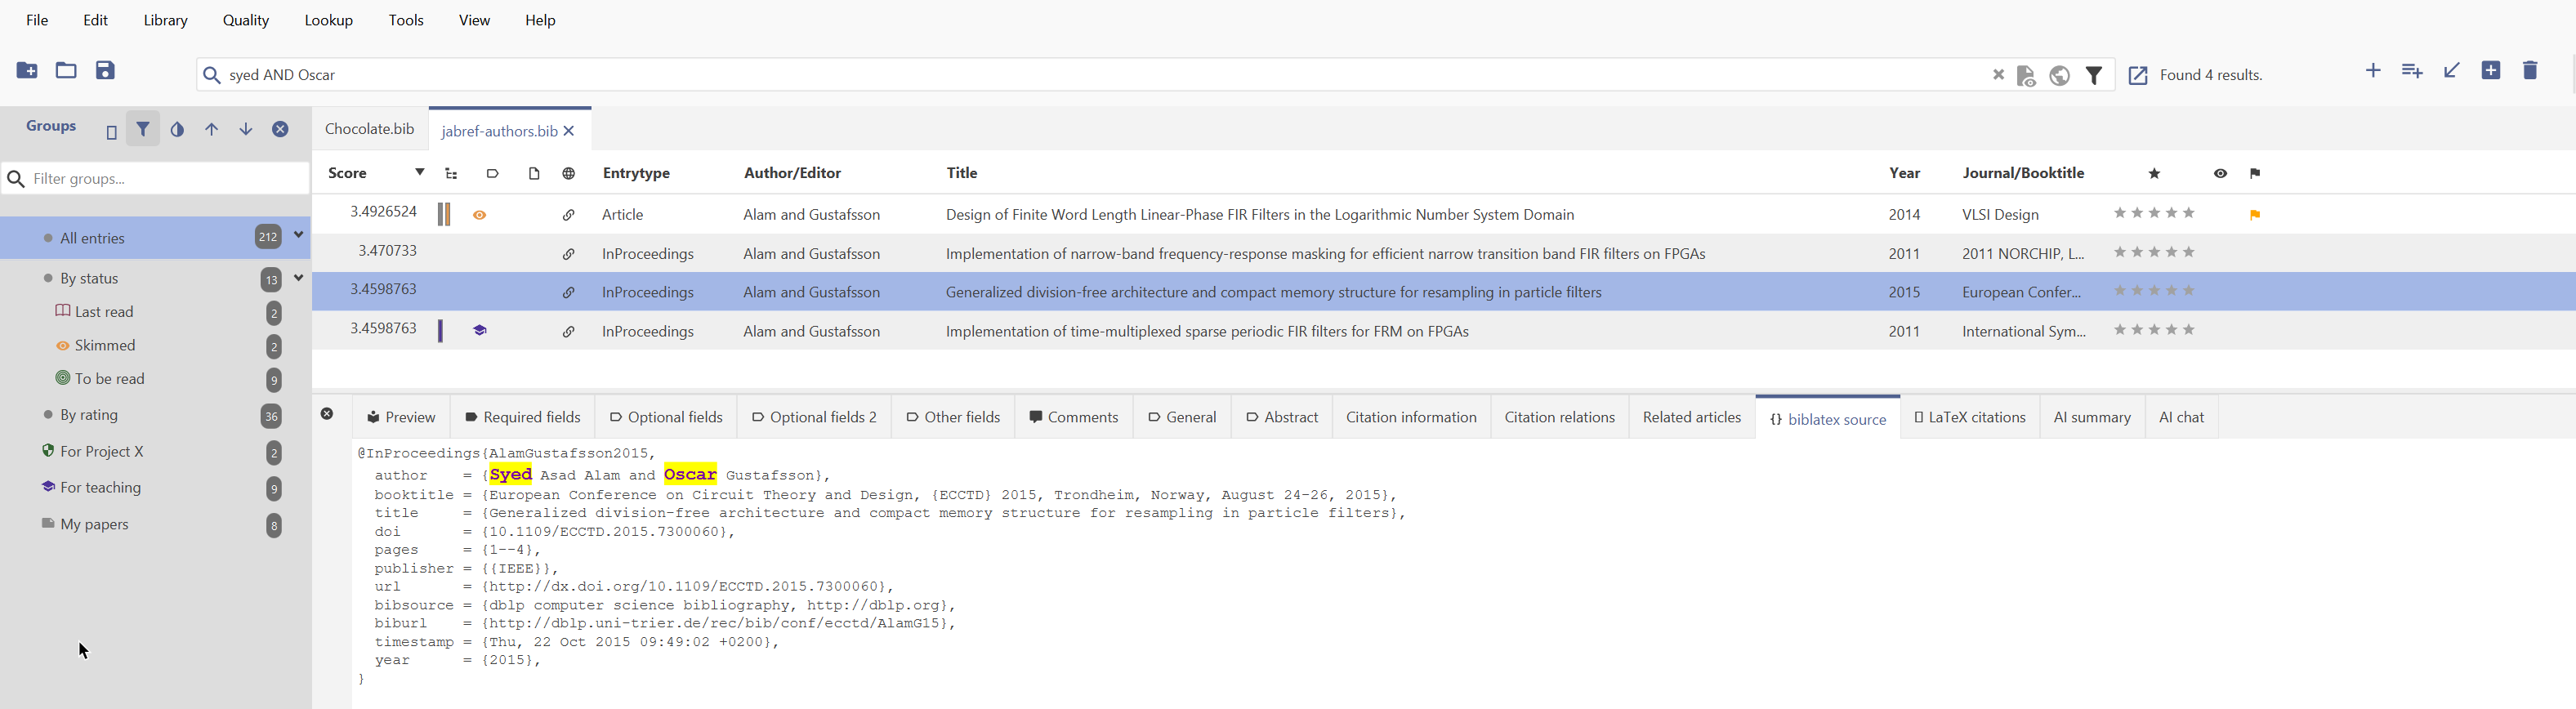Switch to the Preview tab
2576x709 pixels.
[x=401, y=417]
